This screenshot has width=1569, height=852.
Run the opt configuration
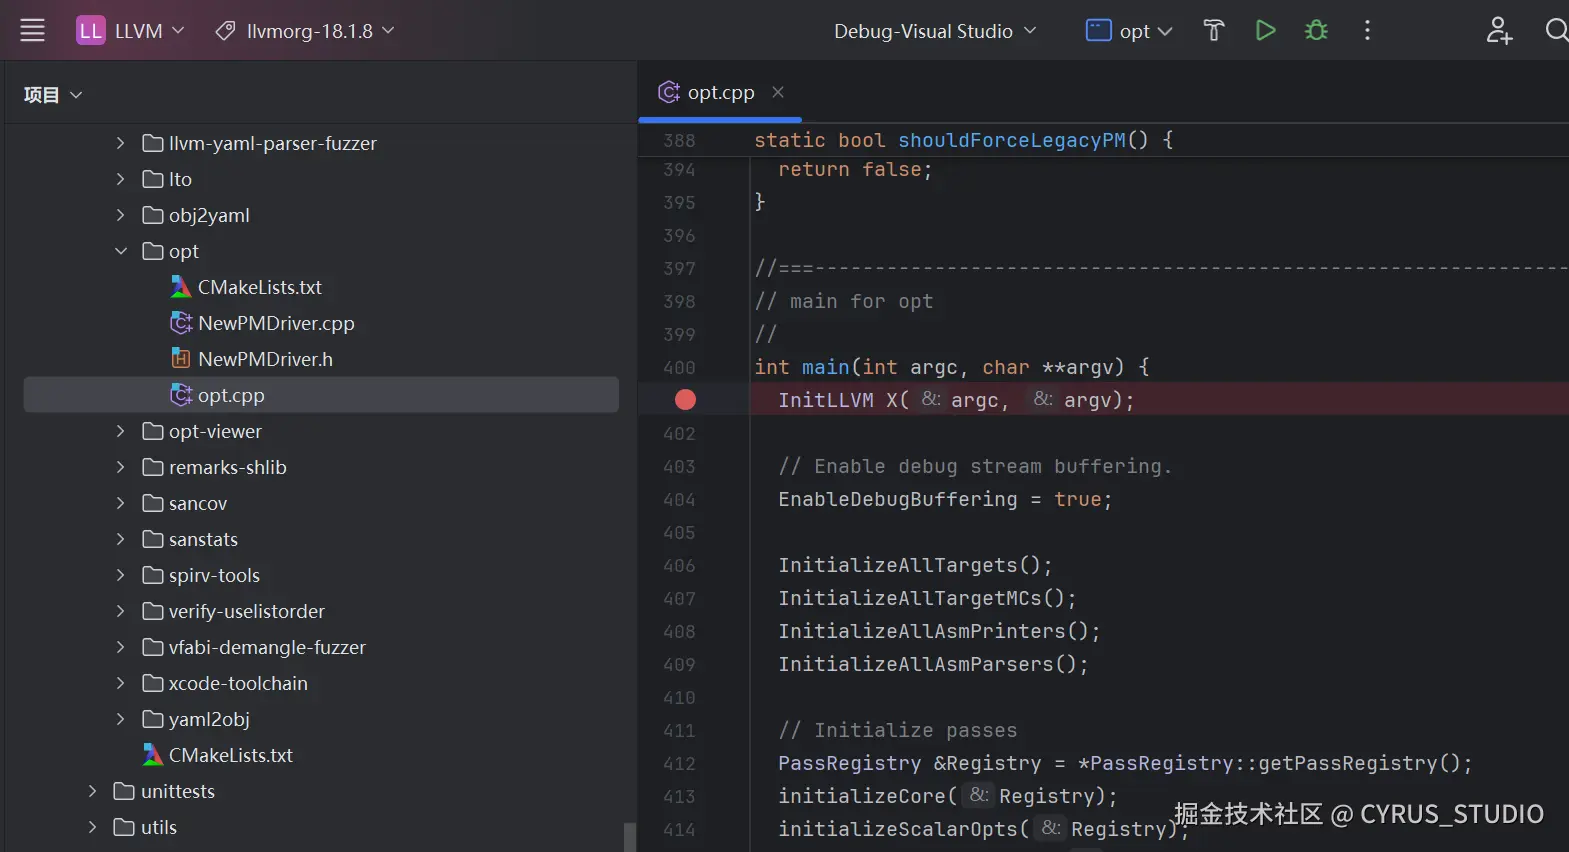(x=1265, y=31)
